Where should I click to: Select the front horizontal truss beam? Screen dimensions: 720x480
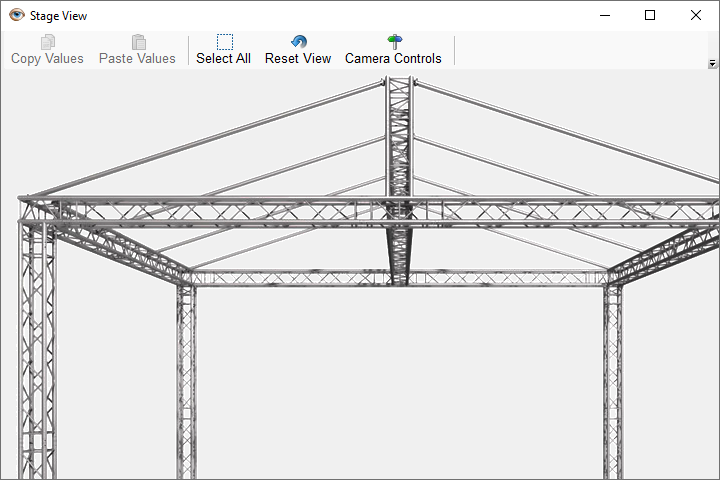coord(380,210)
